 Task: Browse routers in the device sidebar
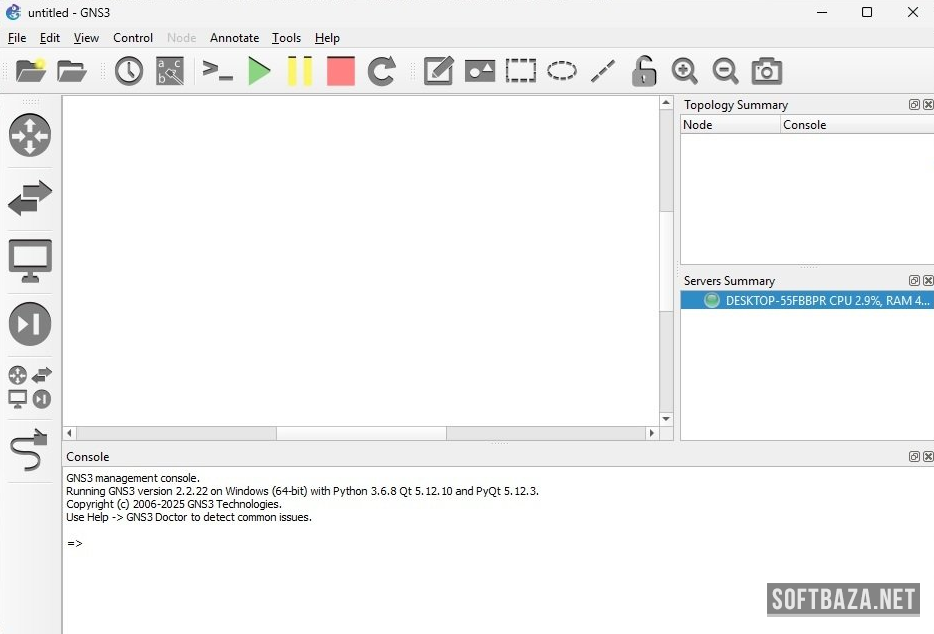pyautogui.click(x=30, y=135)
